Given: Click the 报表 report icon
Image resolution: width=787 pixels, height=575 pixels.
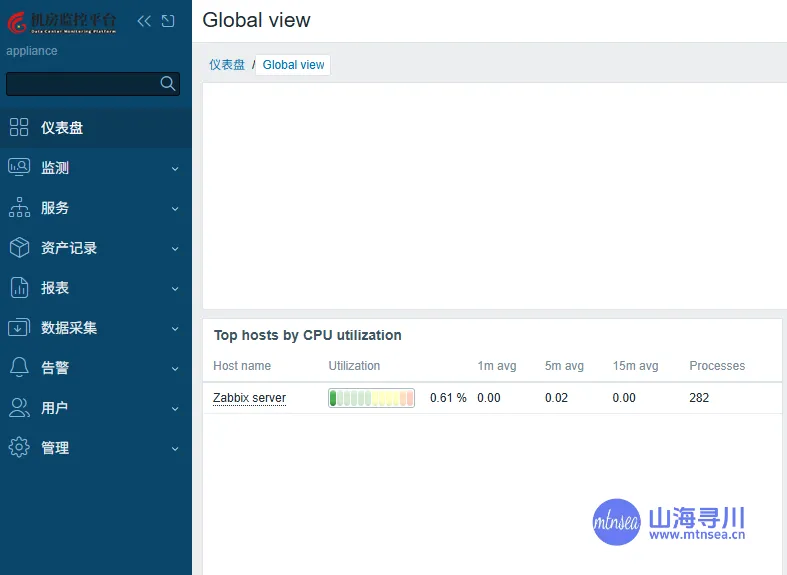Looking at the screenshot, I should 19,288.
